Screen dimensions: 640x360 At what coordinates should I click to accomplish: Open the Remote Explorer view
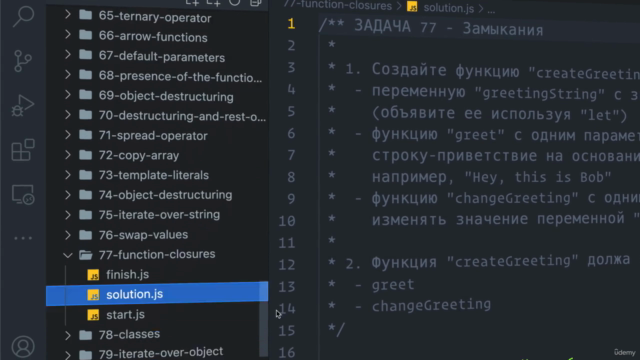23,194
